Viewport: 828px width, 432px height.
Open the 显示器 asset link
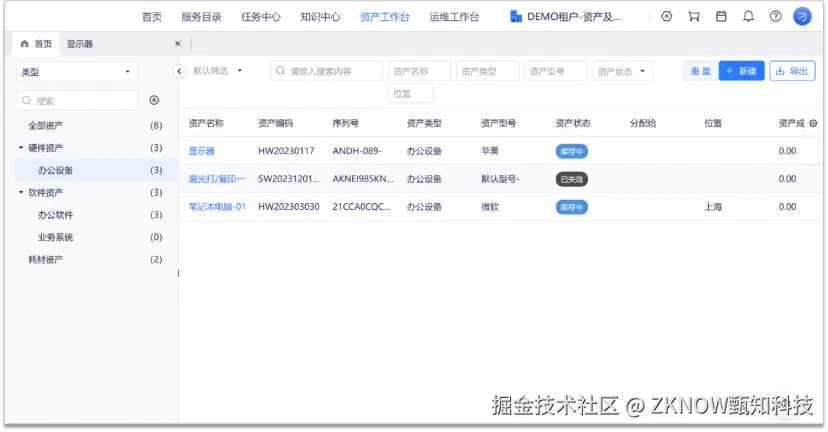click(202, 151)
